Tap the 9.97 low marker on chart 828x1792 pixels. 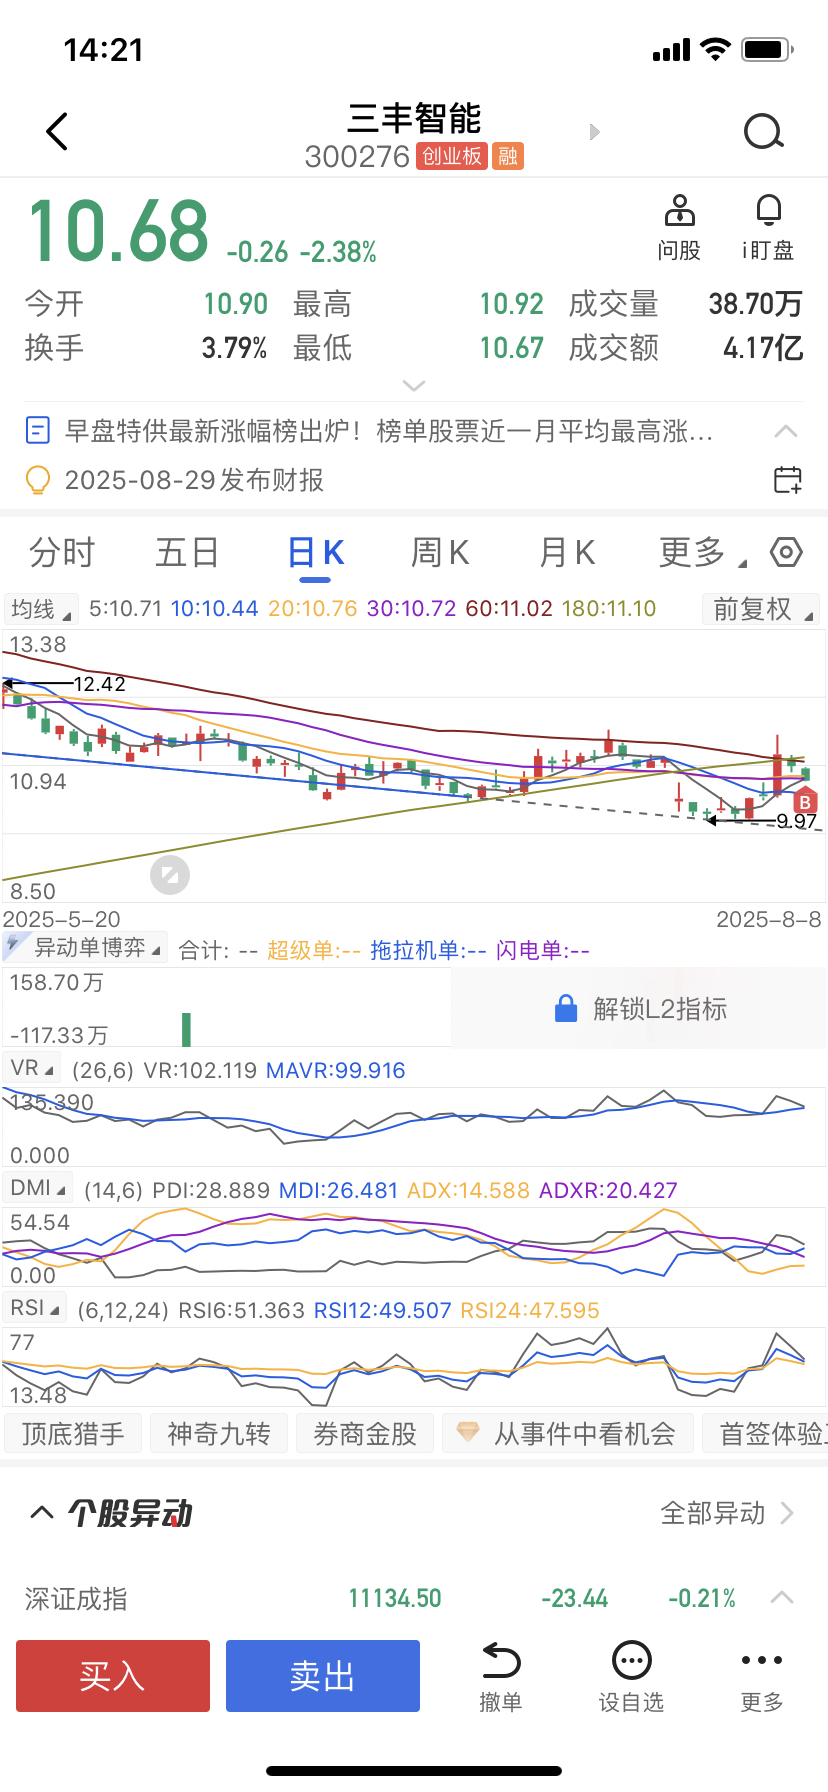[x=797, y=821]
